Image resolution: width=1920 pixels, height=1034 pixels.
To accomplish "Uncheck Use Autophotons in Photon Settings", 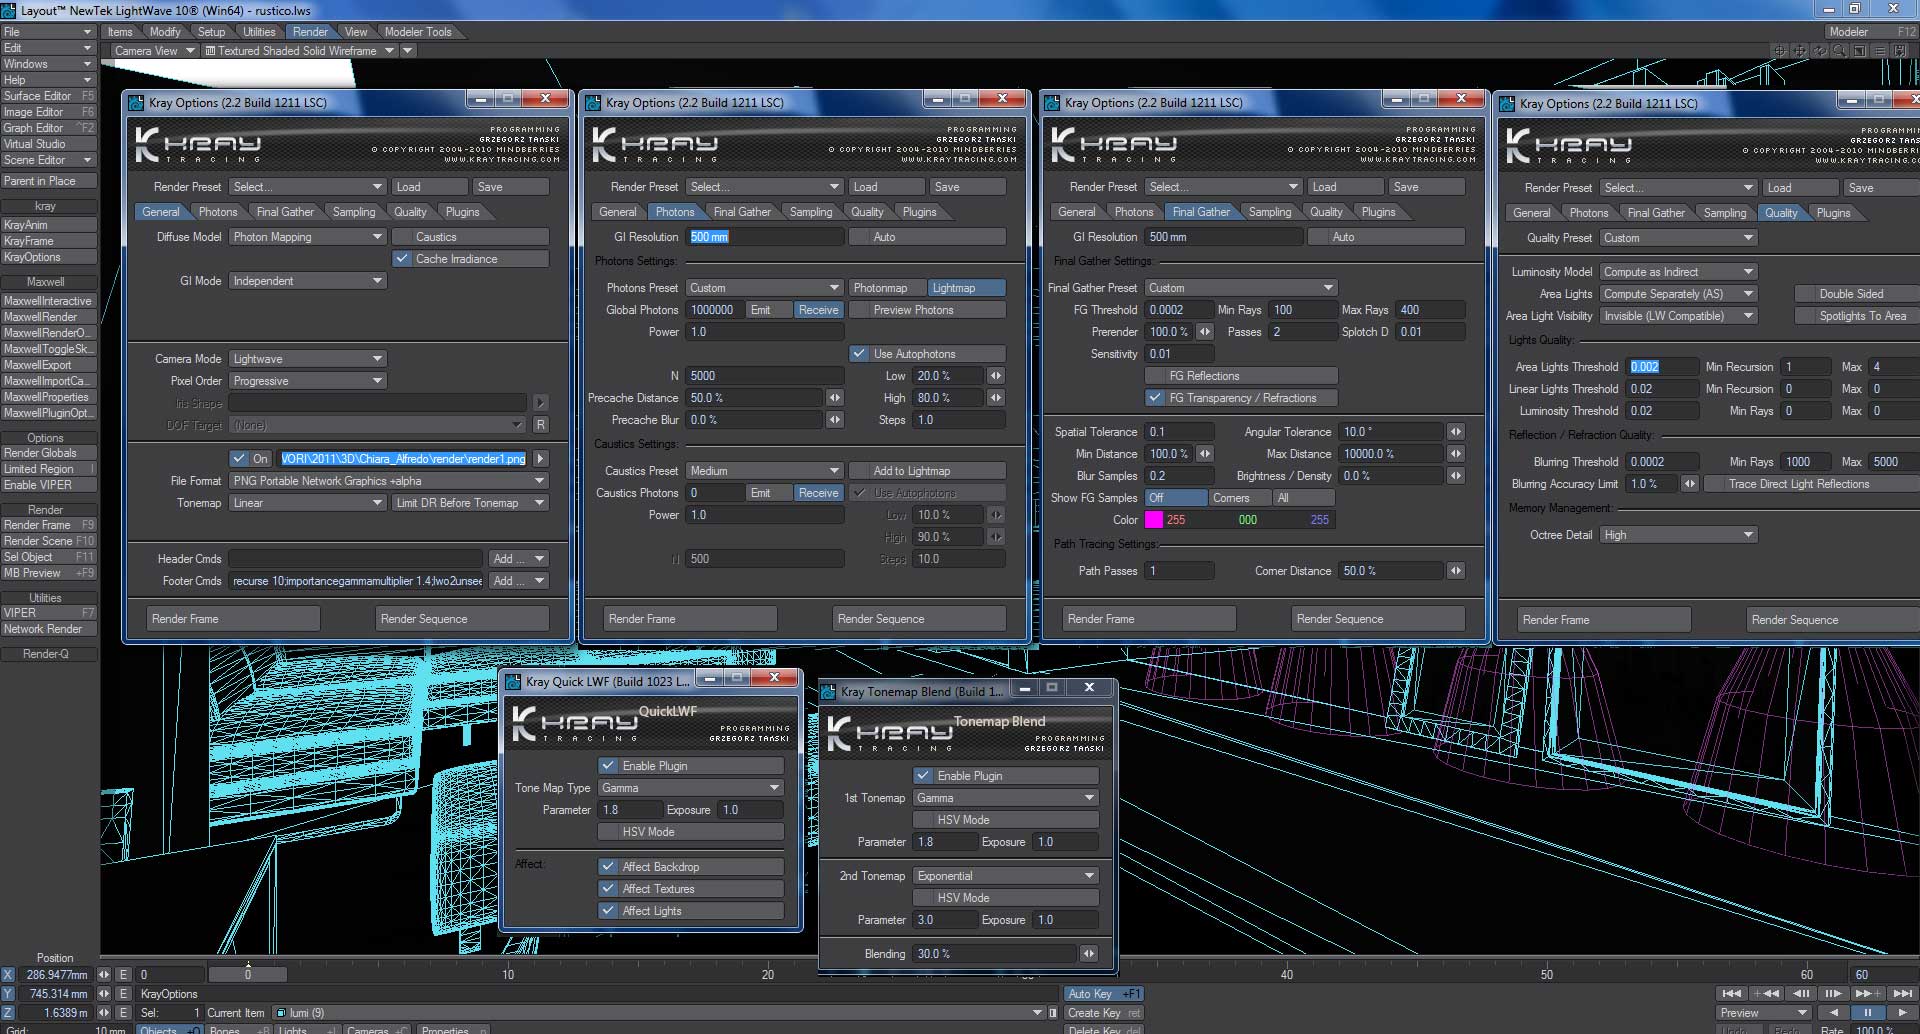I will [x=859, y=354].
